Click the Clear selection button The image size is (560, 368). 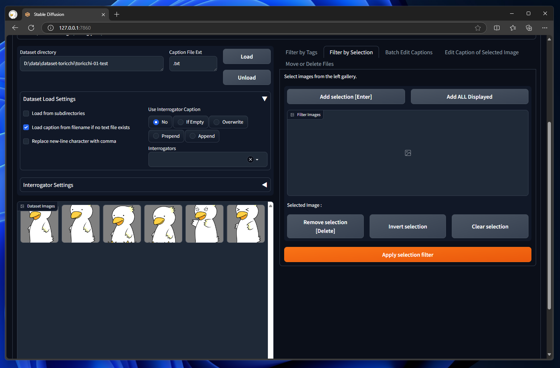(490, 226)
